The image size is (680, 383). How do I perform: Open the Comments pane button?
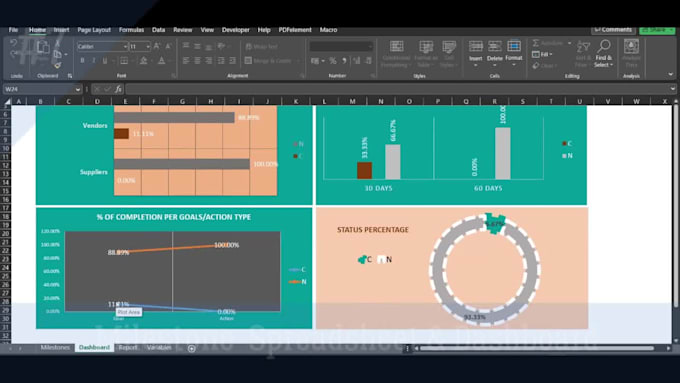[x=613, y=29]
